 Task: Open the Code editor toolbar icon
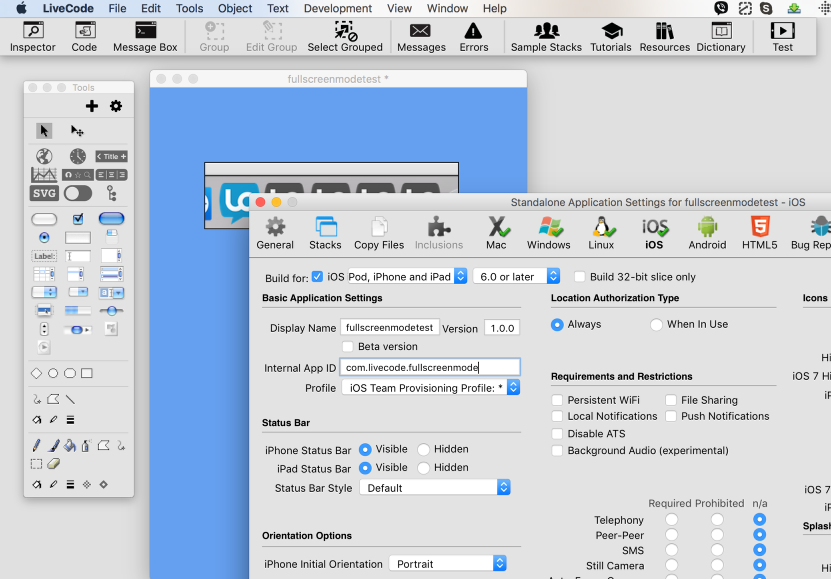click(84, 37)
